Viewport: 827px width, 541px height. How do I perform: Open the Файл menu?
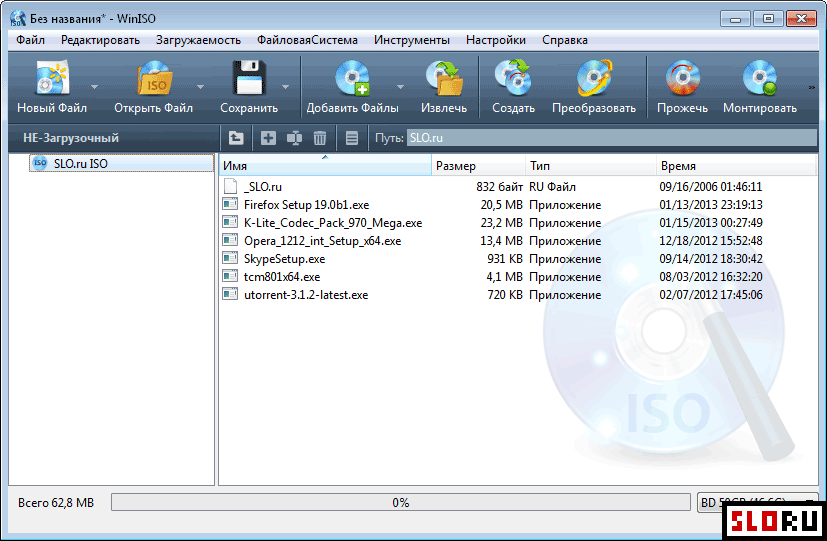[x=31, y=40]
